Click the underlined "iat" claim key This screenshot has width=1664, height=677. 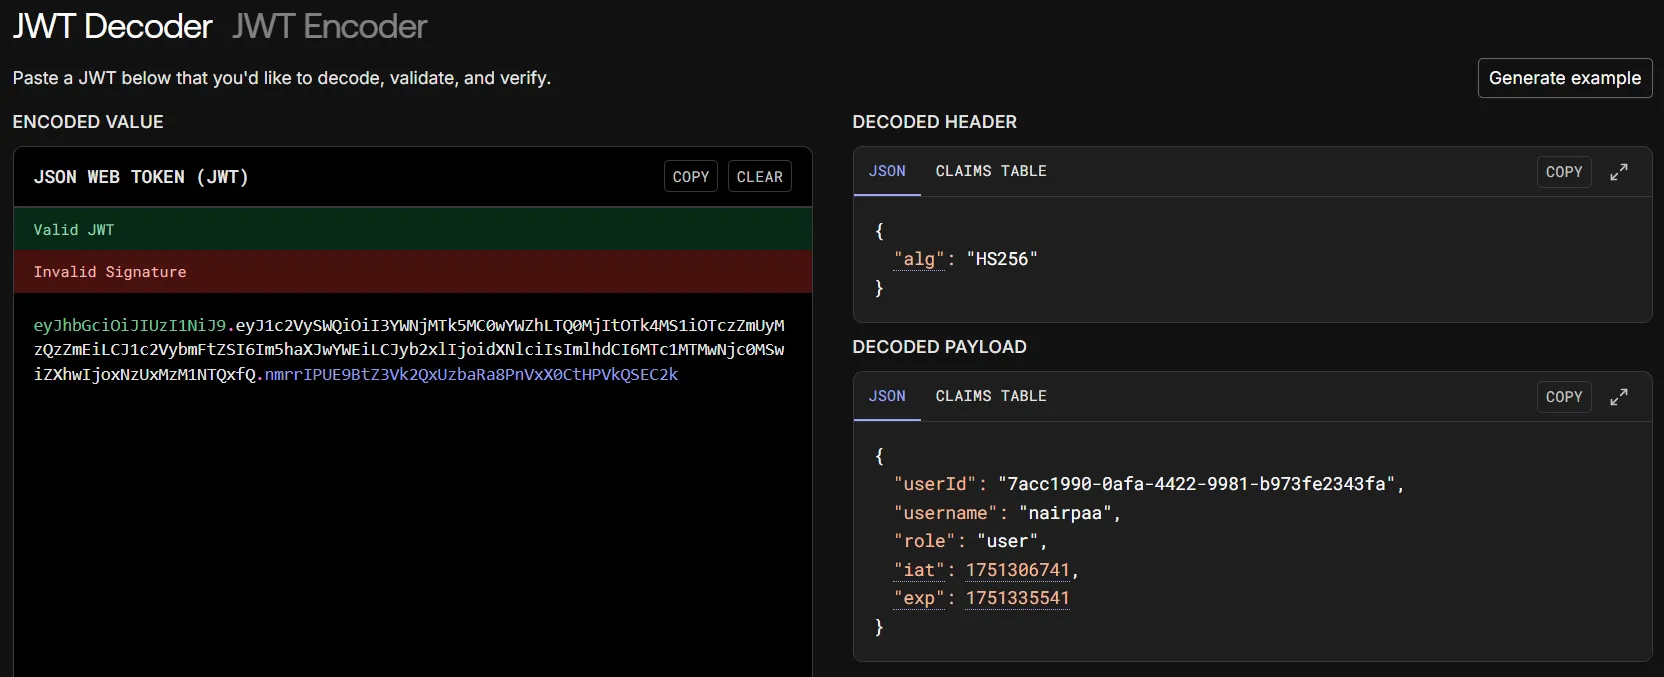point(919,570)
